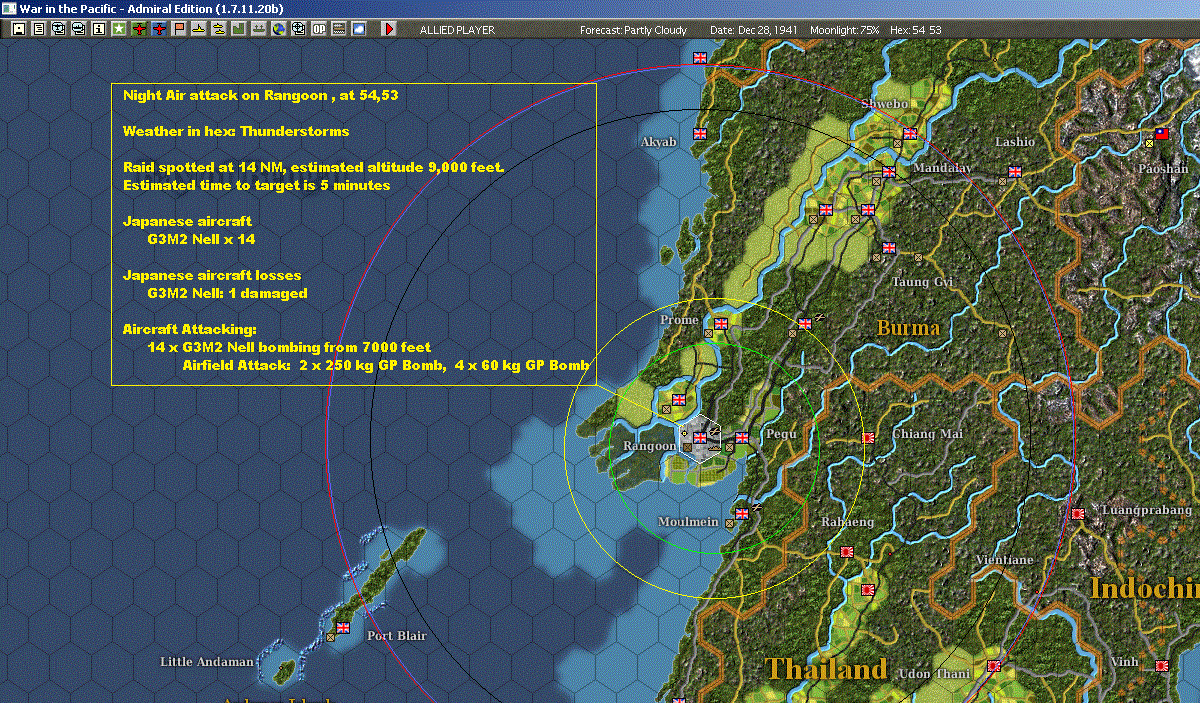Screen dimensions: 1200x703
Task: Click 'Airfield Attack' bomb loadout line
Action: pyautogui.click(x=385, y=366)
